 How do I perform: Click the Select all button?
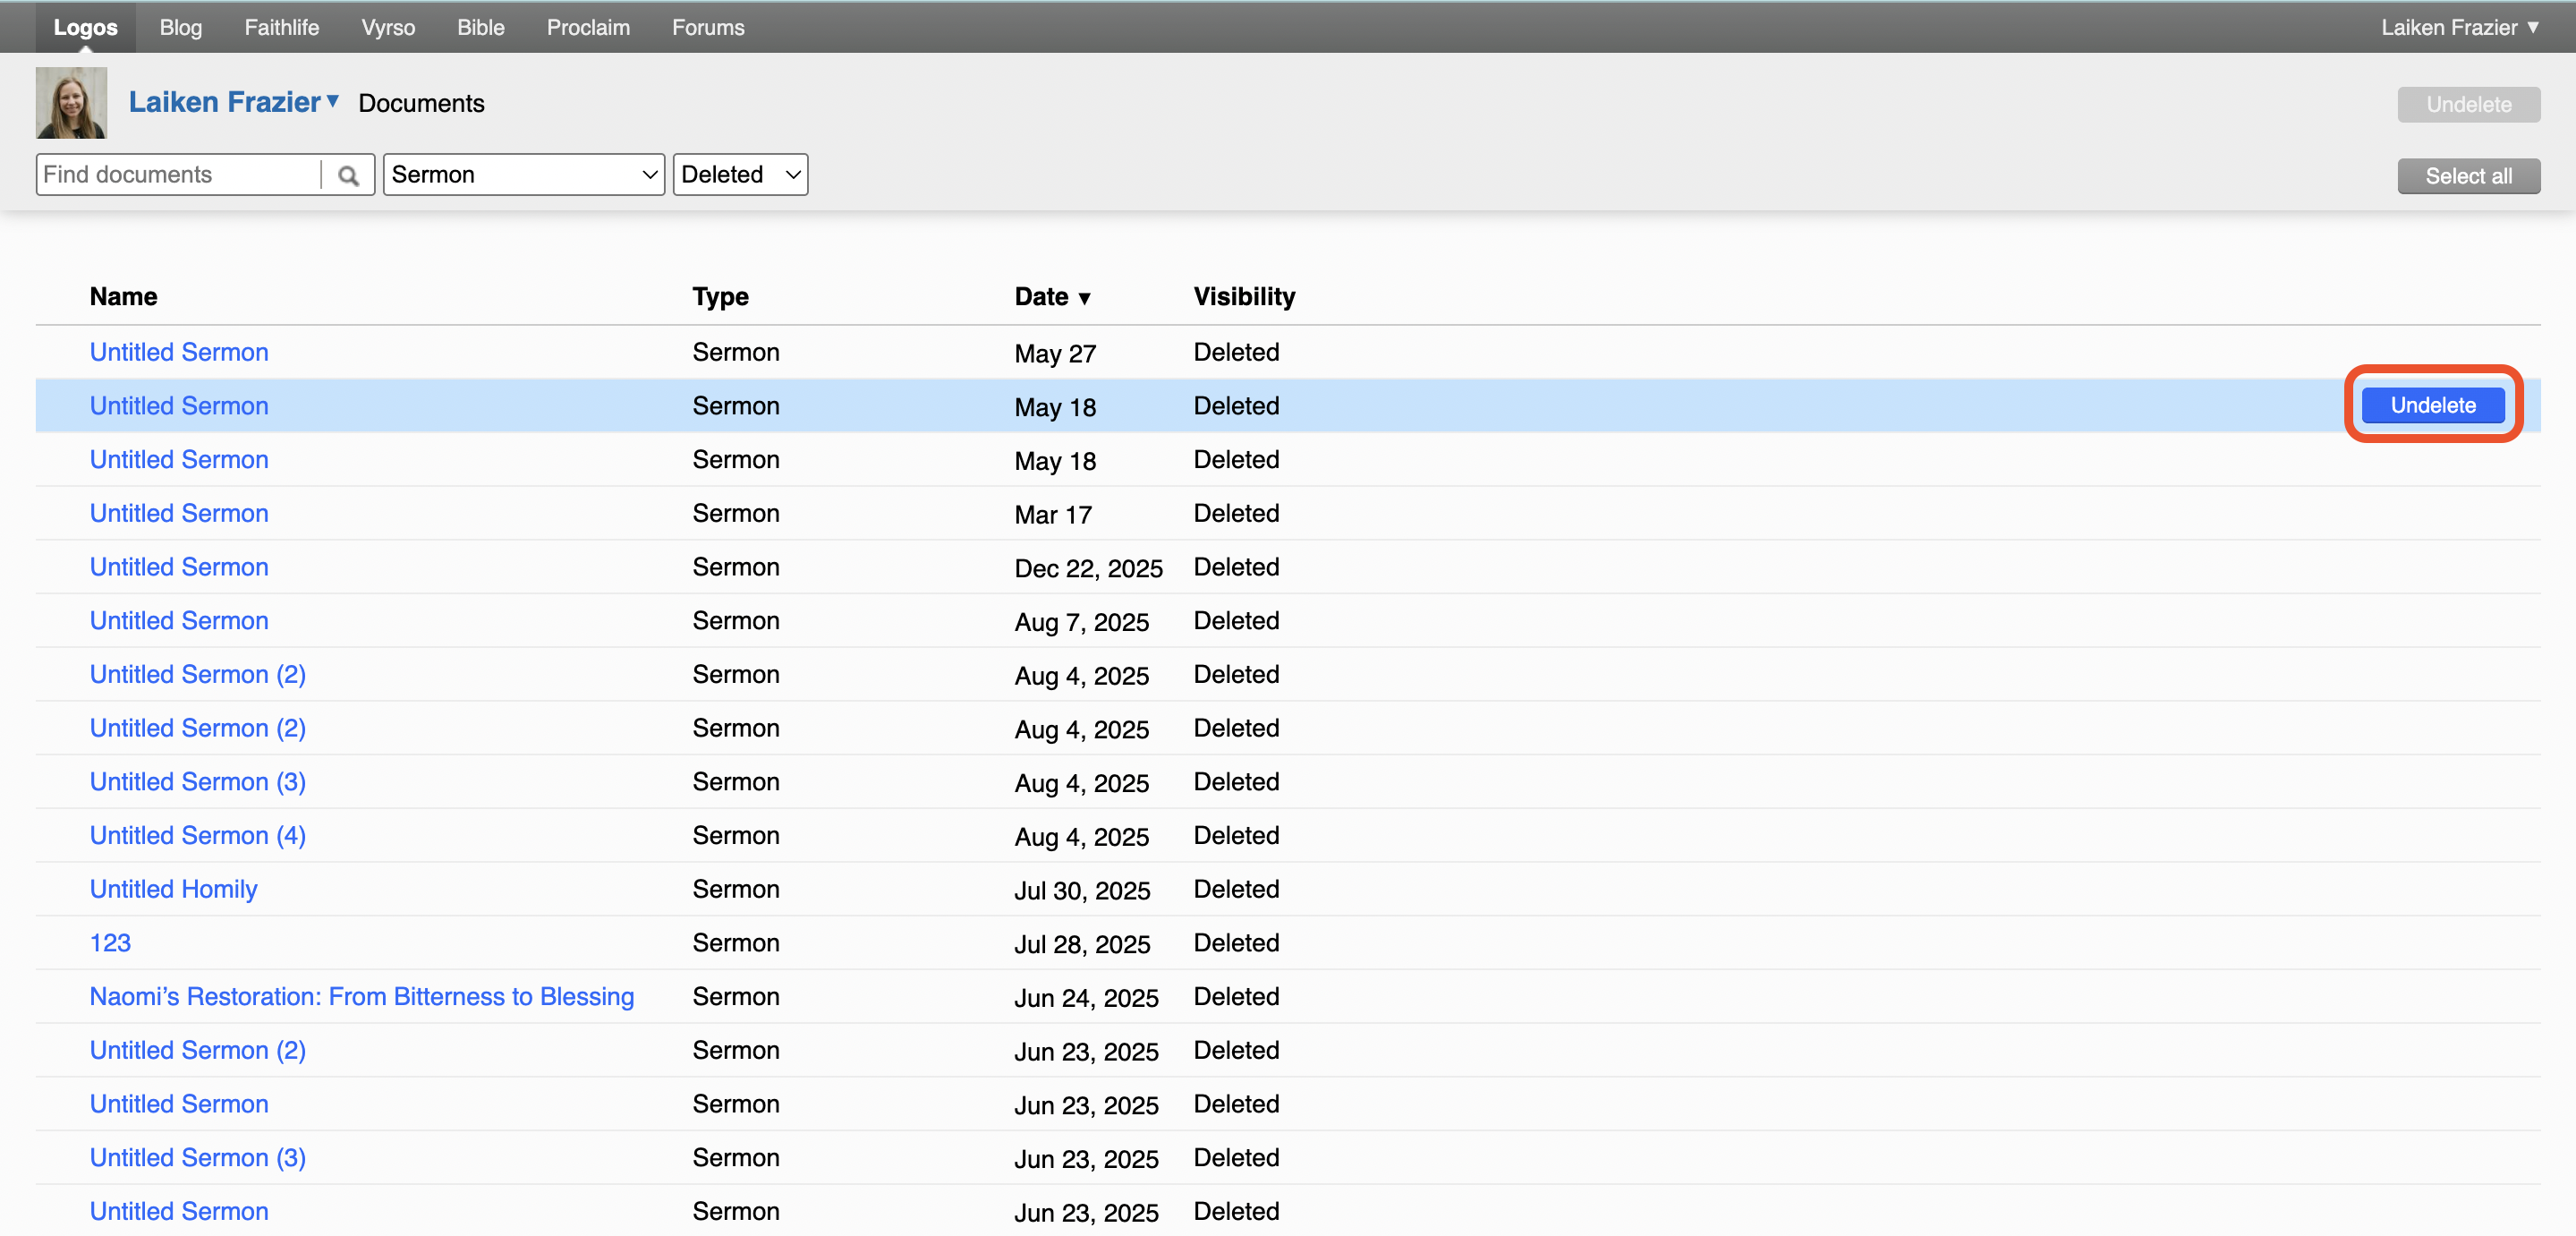pyautogui.click(x=2468, y=176)
